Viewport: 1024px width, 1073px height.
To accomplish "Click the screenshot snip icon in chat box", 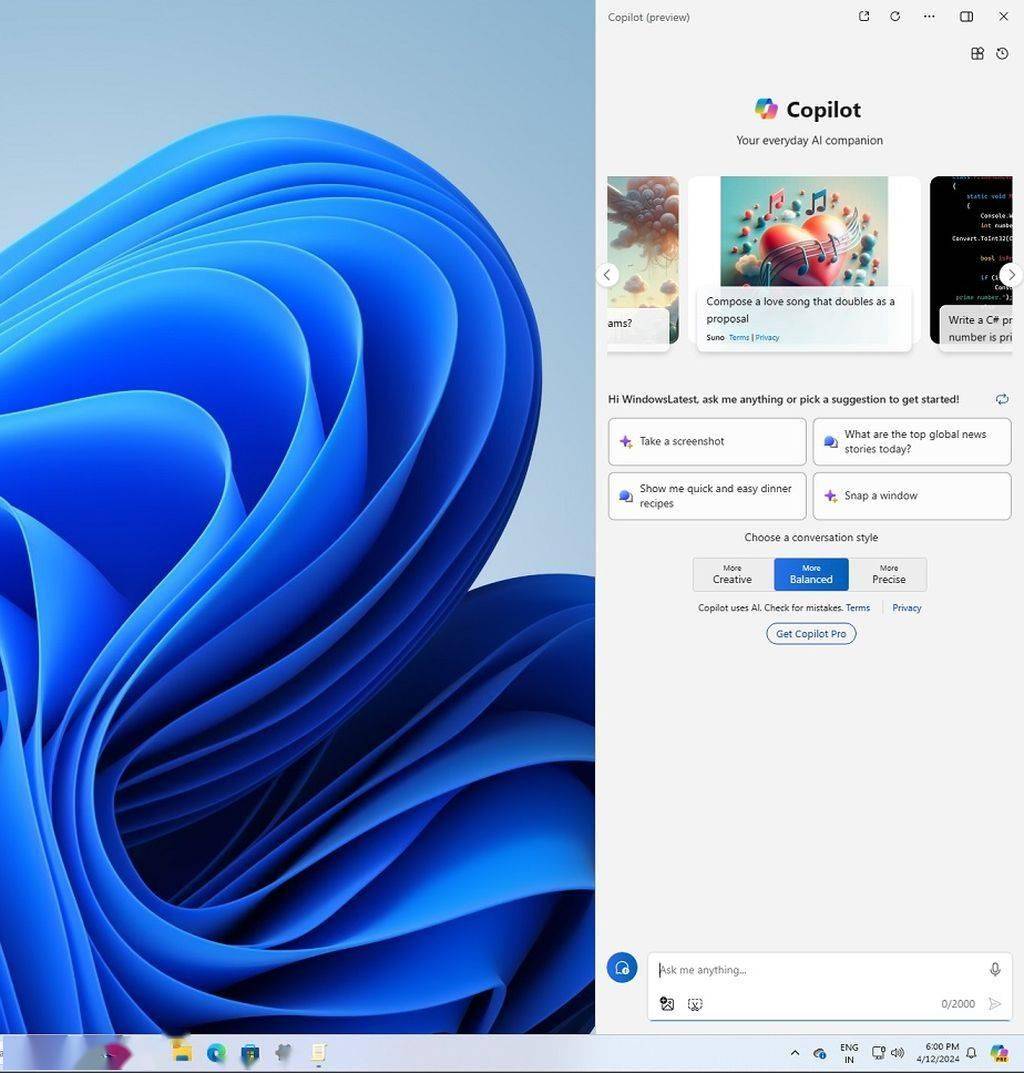I will 695,1004.
